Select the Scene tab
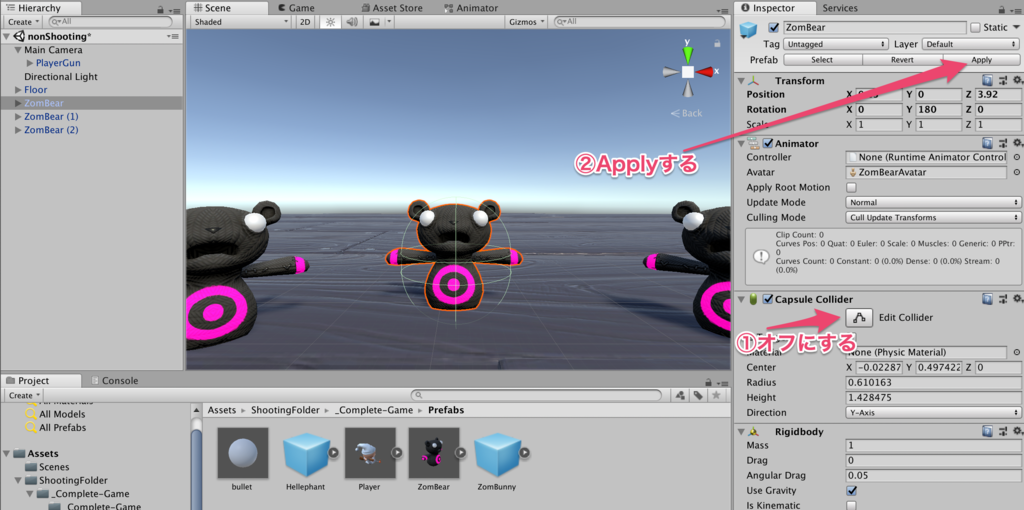 tap(227, 8)
